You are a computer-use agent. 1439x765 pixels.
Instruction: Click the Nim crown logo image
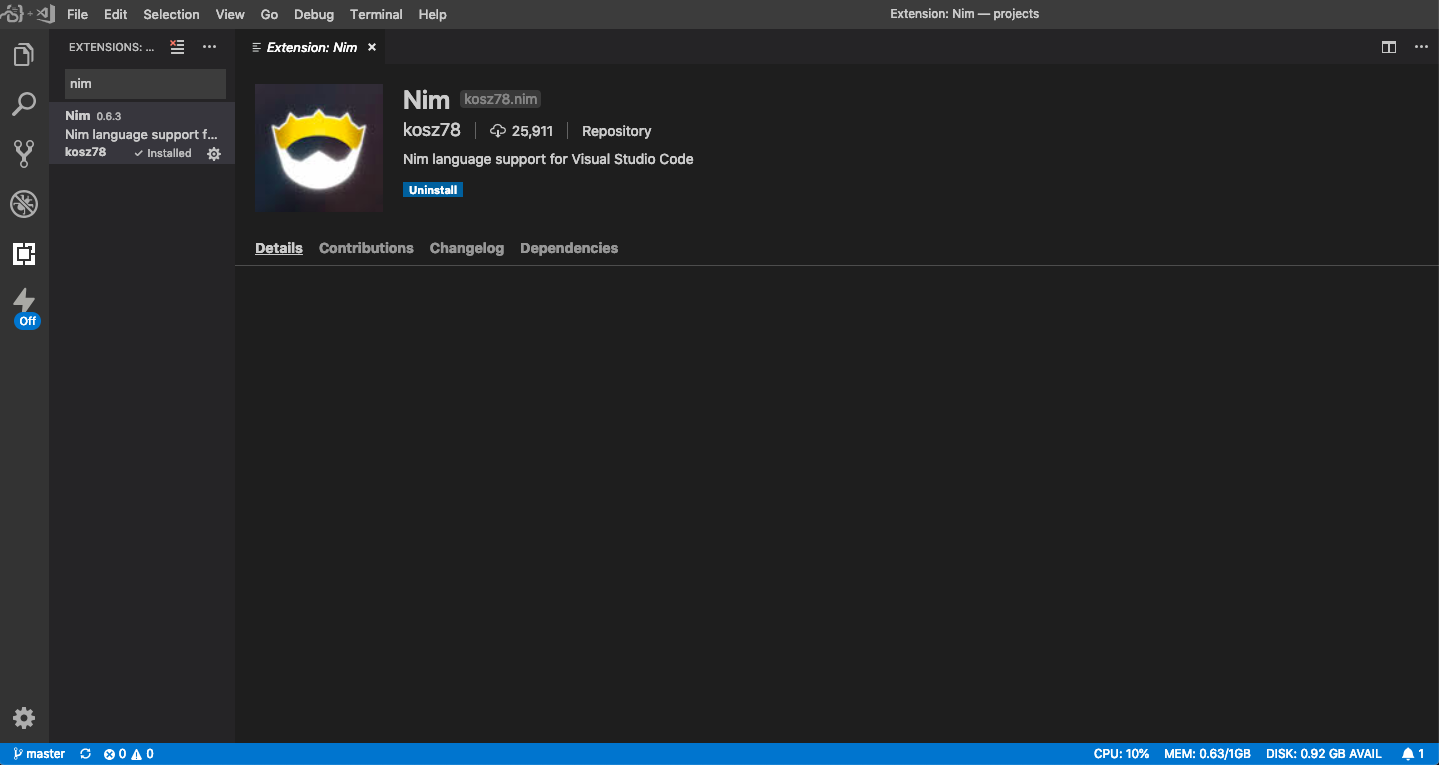point(319,148)
